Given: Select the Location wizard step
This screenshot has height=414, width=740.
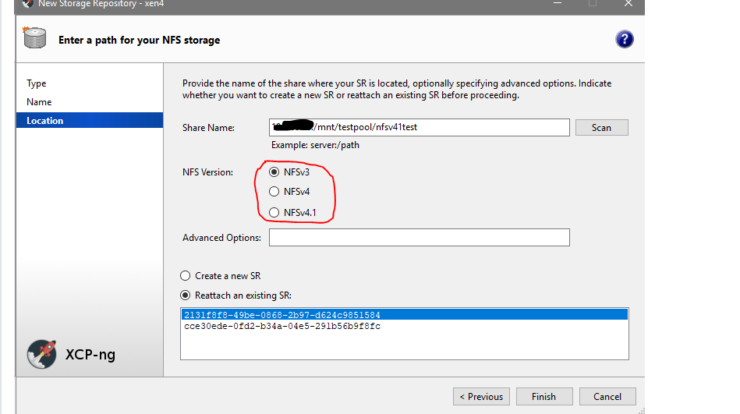Looking at the screenshot, I should [45, 121].
